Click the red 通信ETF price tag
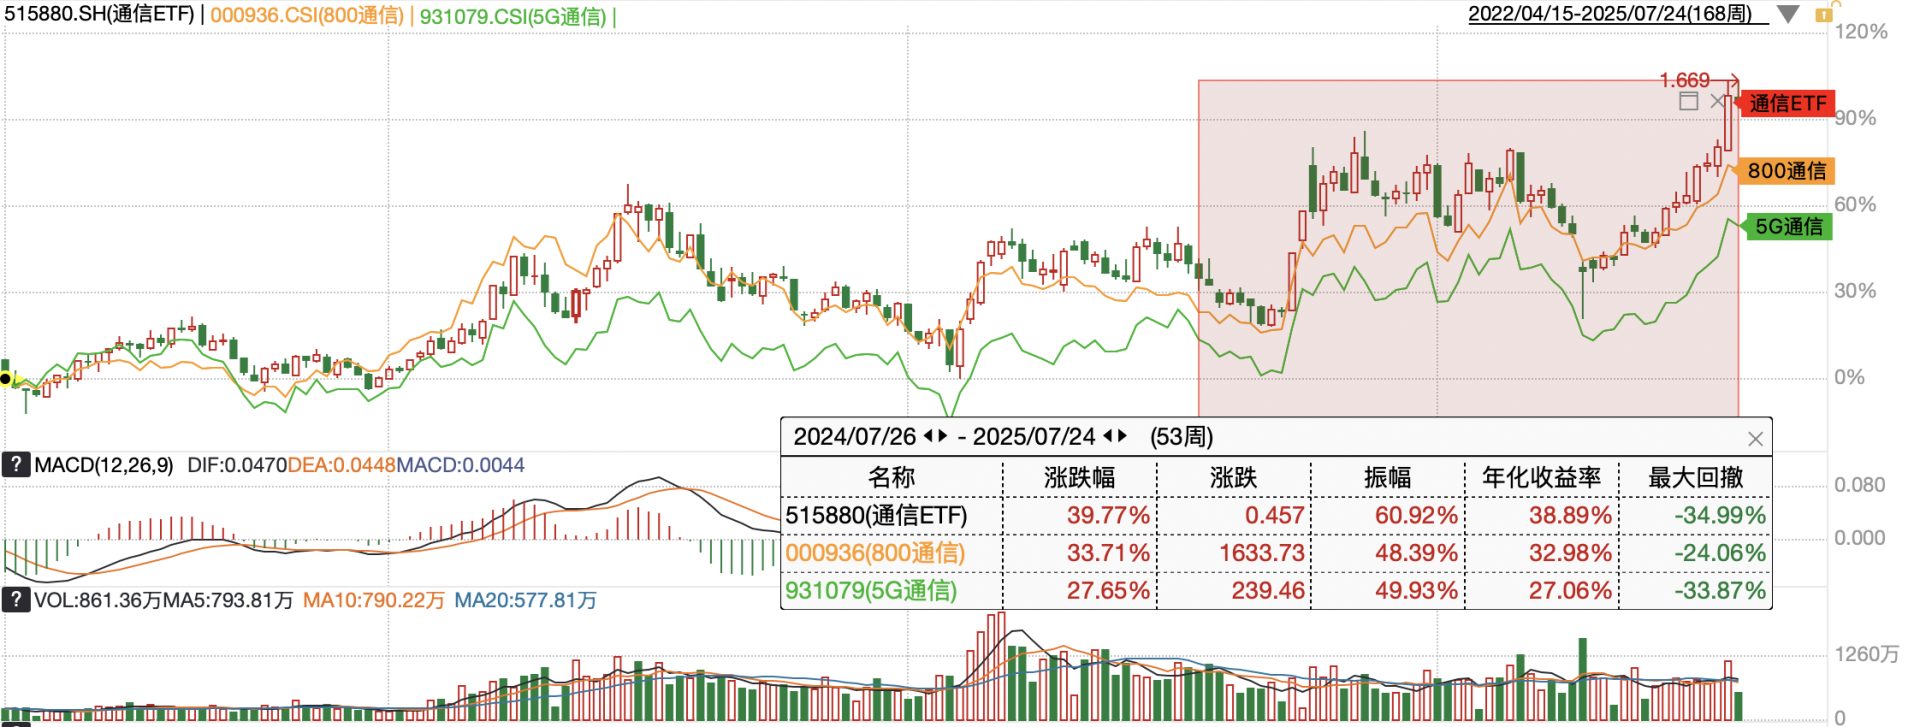 (1787, 103)
